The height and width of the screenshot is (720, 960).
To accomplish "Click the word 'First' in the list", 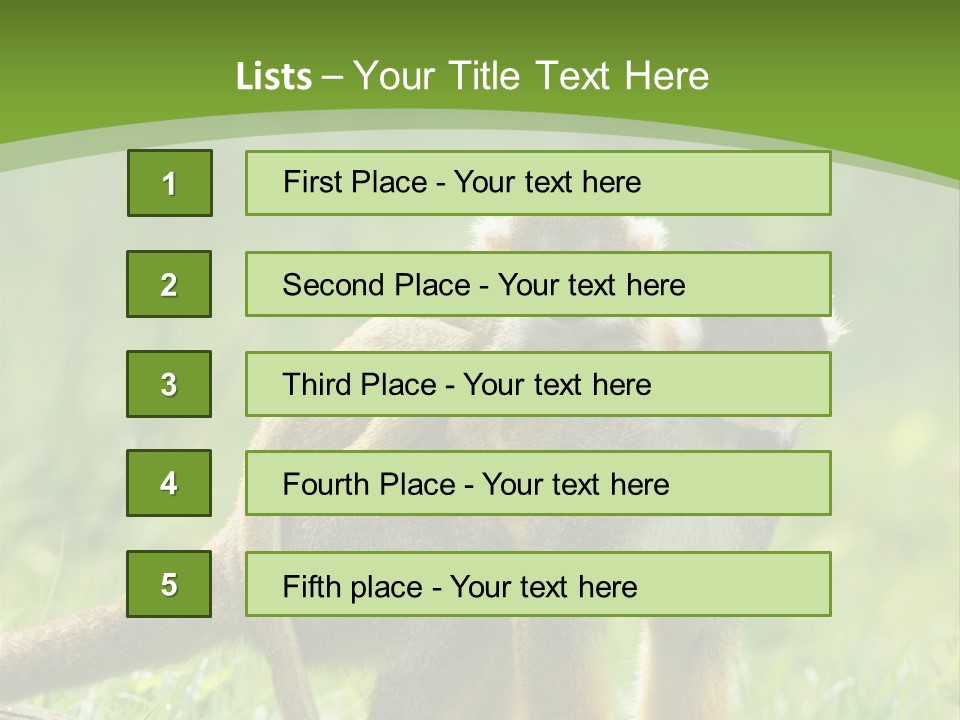I will coord(312,182).
